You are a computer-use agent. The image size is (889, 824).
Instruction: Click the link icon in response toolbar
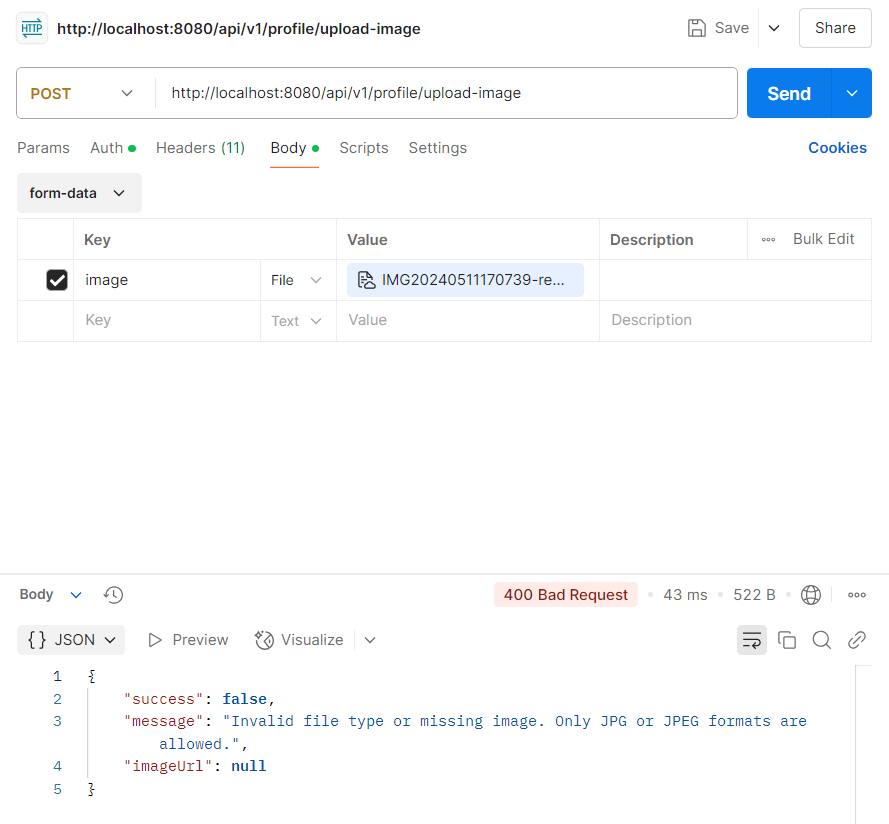(x=856, y=640)
